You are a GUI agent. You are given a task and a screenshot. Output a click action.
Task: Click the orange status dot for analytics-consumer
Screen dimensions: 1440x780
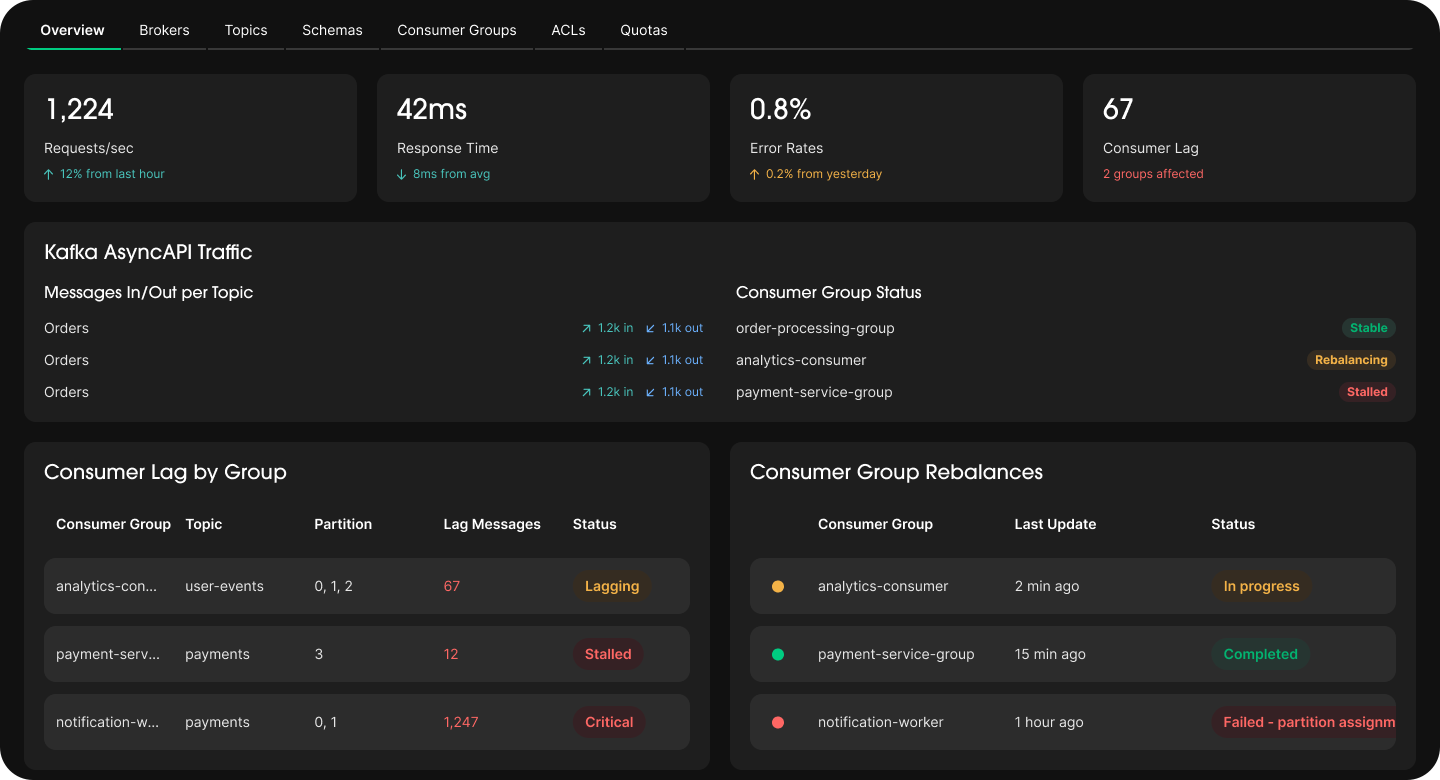pyautogui.click(x=778, y=586)
